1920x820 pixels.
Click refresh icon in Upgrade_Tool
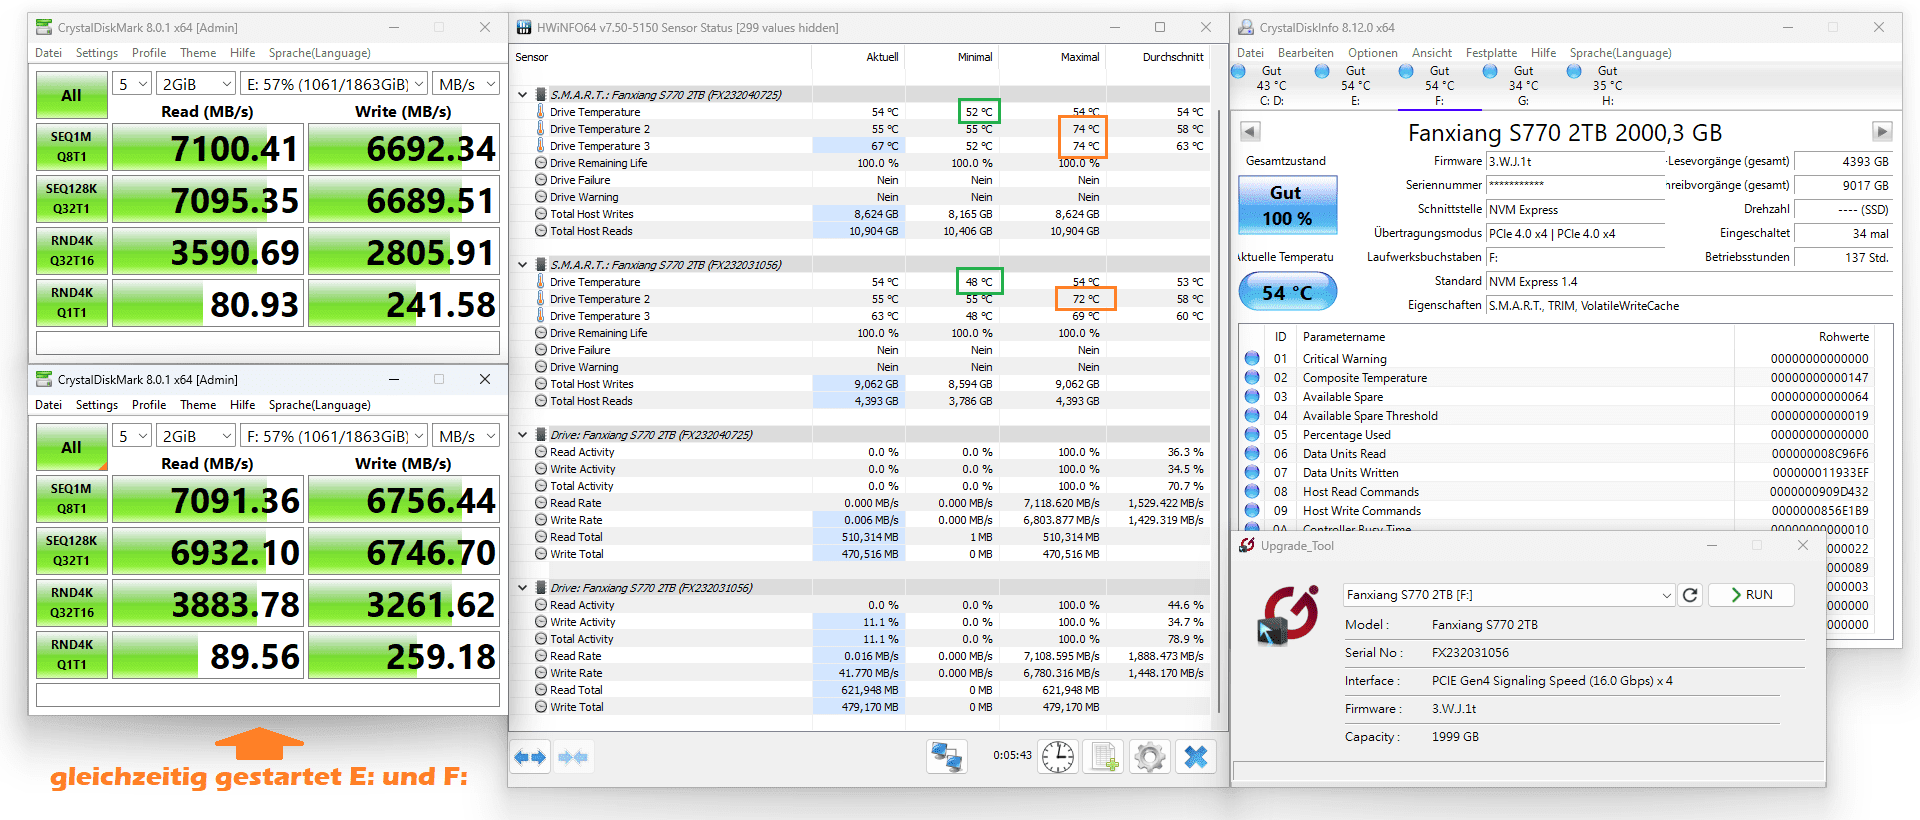pyautogui.click(x=1690, y=595)
